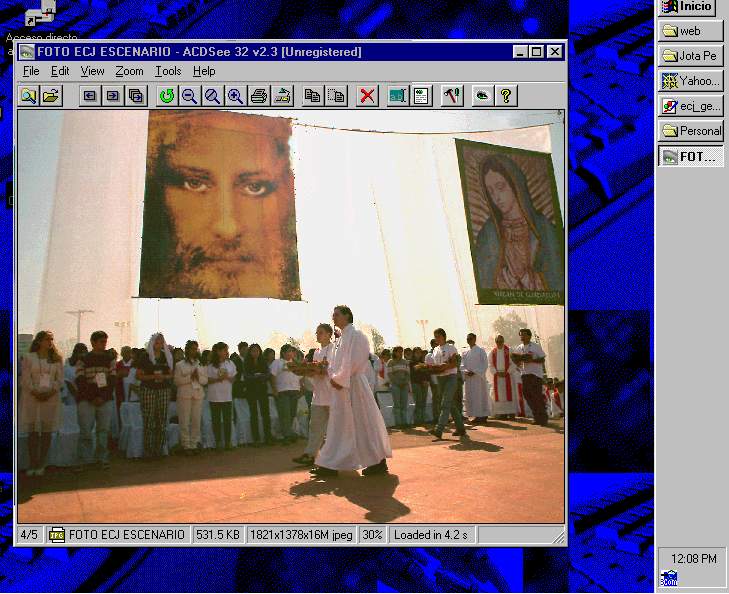Open the File menu
729x594 pixels.
coord(31,71)
